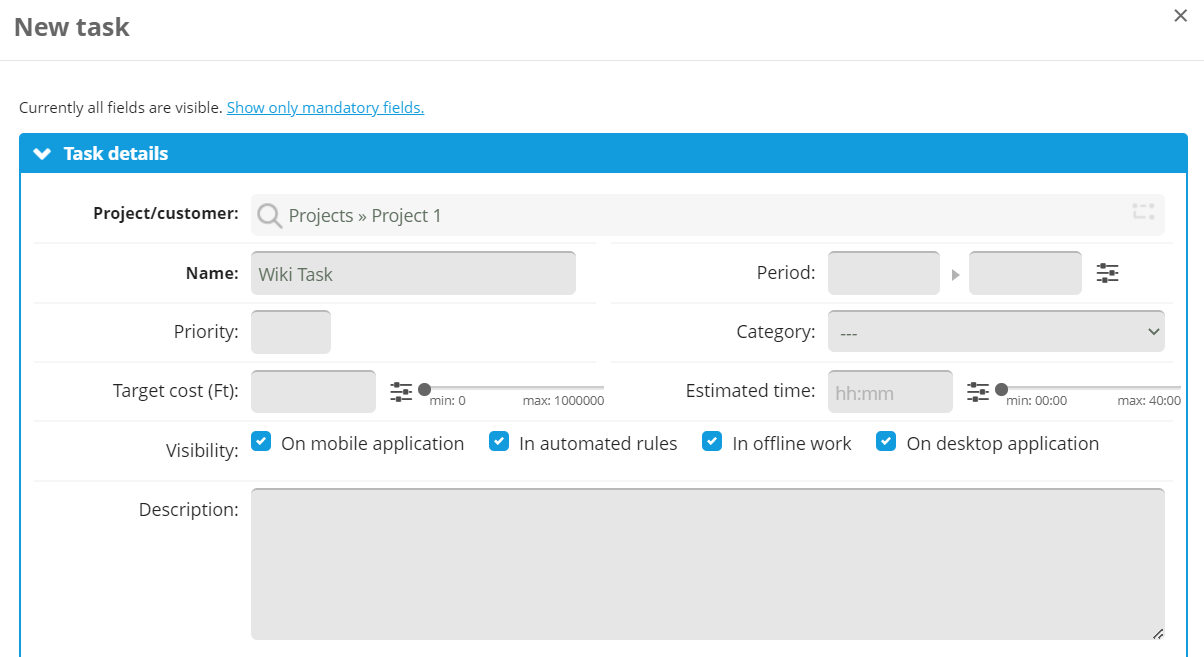Uncheck On desktop application checkbox
The image size is (1204, 657).
(886, 442)
